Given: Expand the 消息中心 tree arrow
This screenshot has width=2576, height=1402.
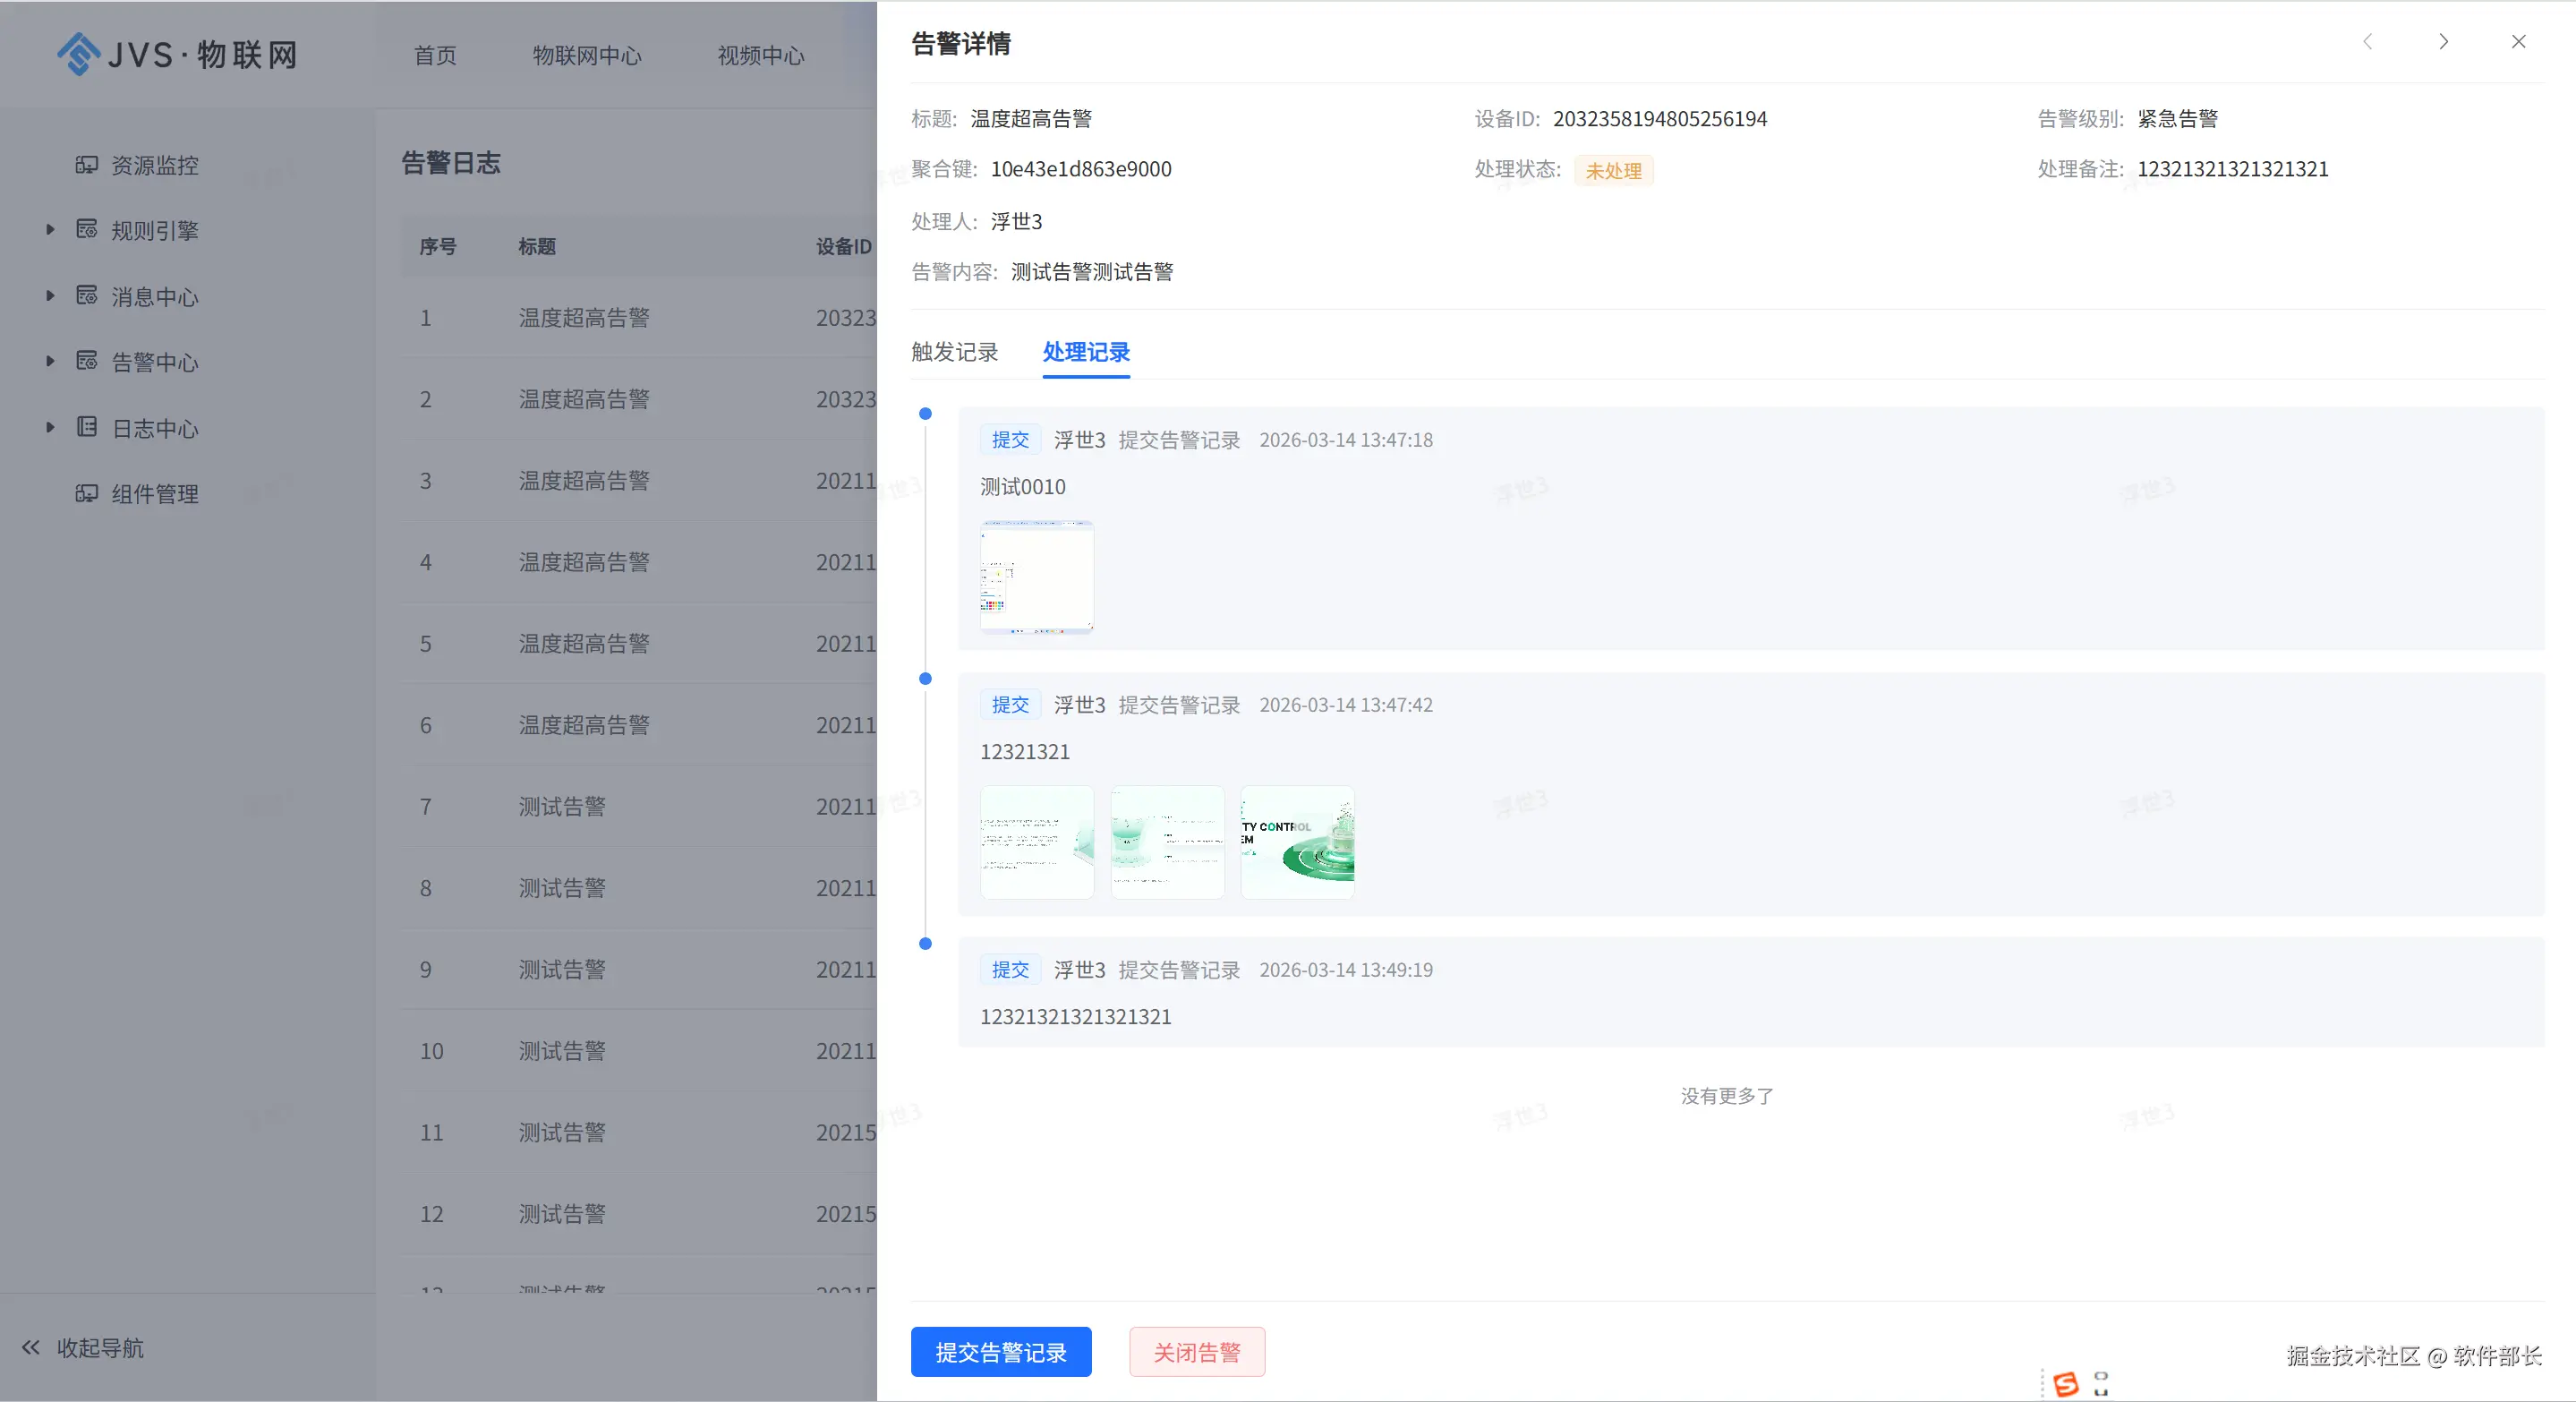Looking at the screenshot, I should (x=50, y=296).
